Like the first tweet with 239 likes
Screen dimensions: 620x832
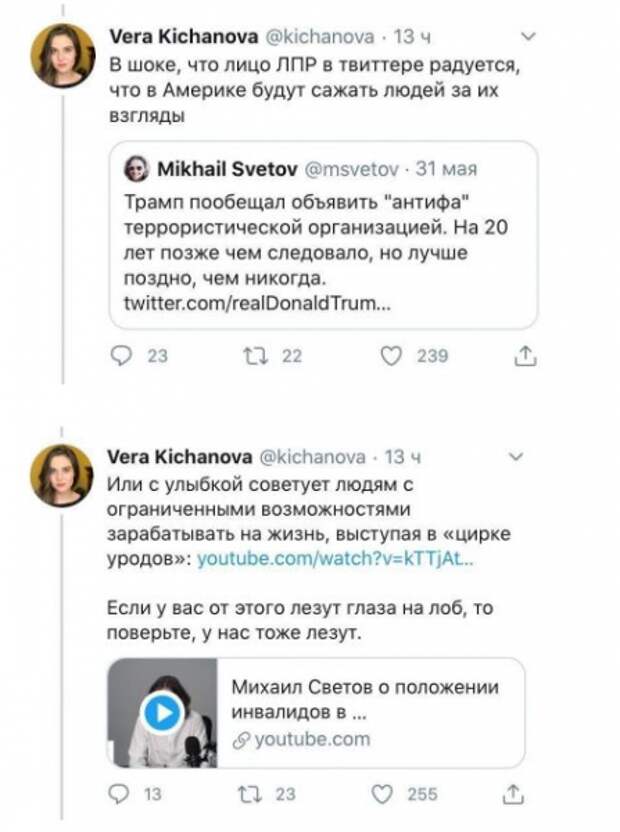(391, 356)
